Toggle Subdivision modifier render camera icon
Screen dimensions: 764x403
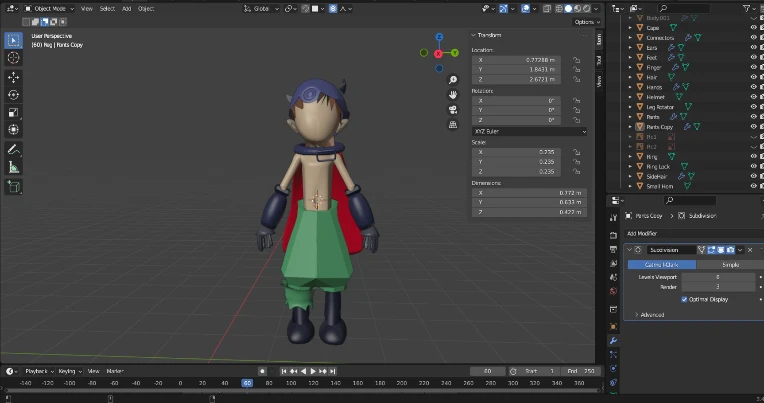(x=730, y=250)
